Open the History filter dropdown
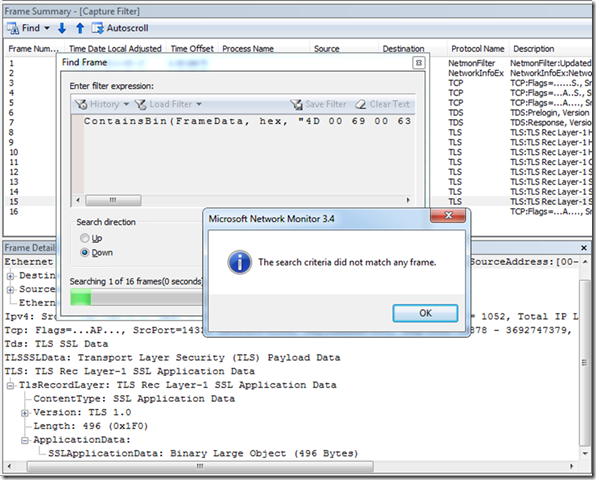 (x=102, y=104)
